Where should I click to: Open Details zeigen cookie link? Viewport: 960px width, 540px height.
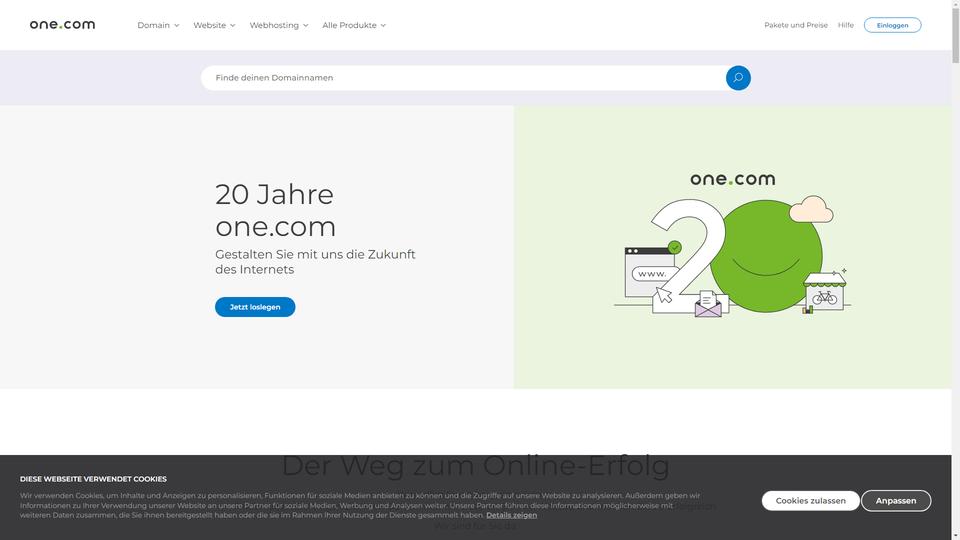511,515
